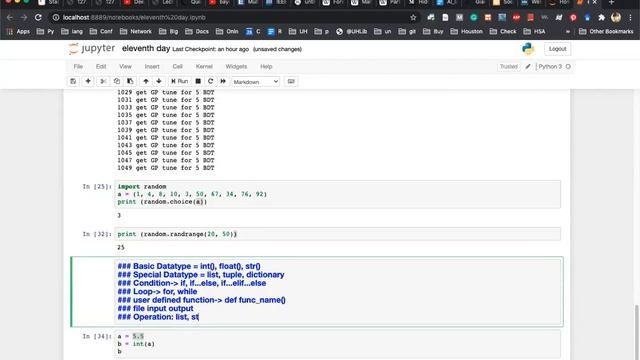
Task: Open the command palette keyboard icon
Action: click(291, 81)
